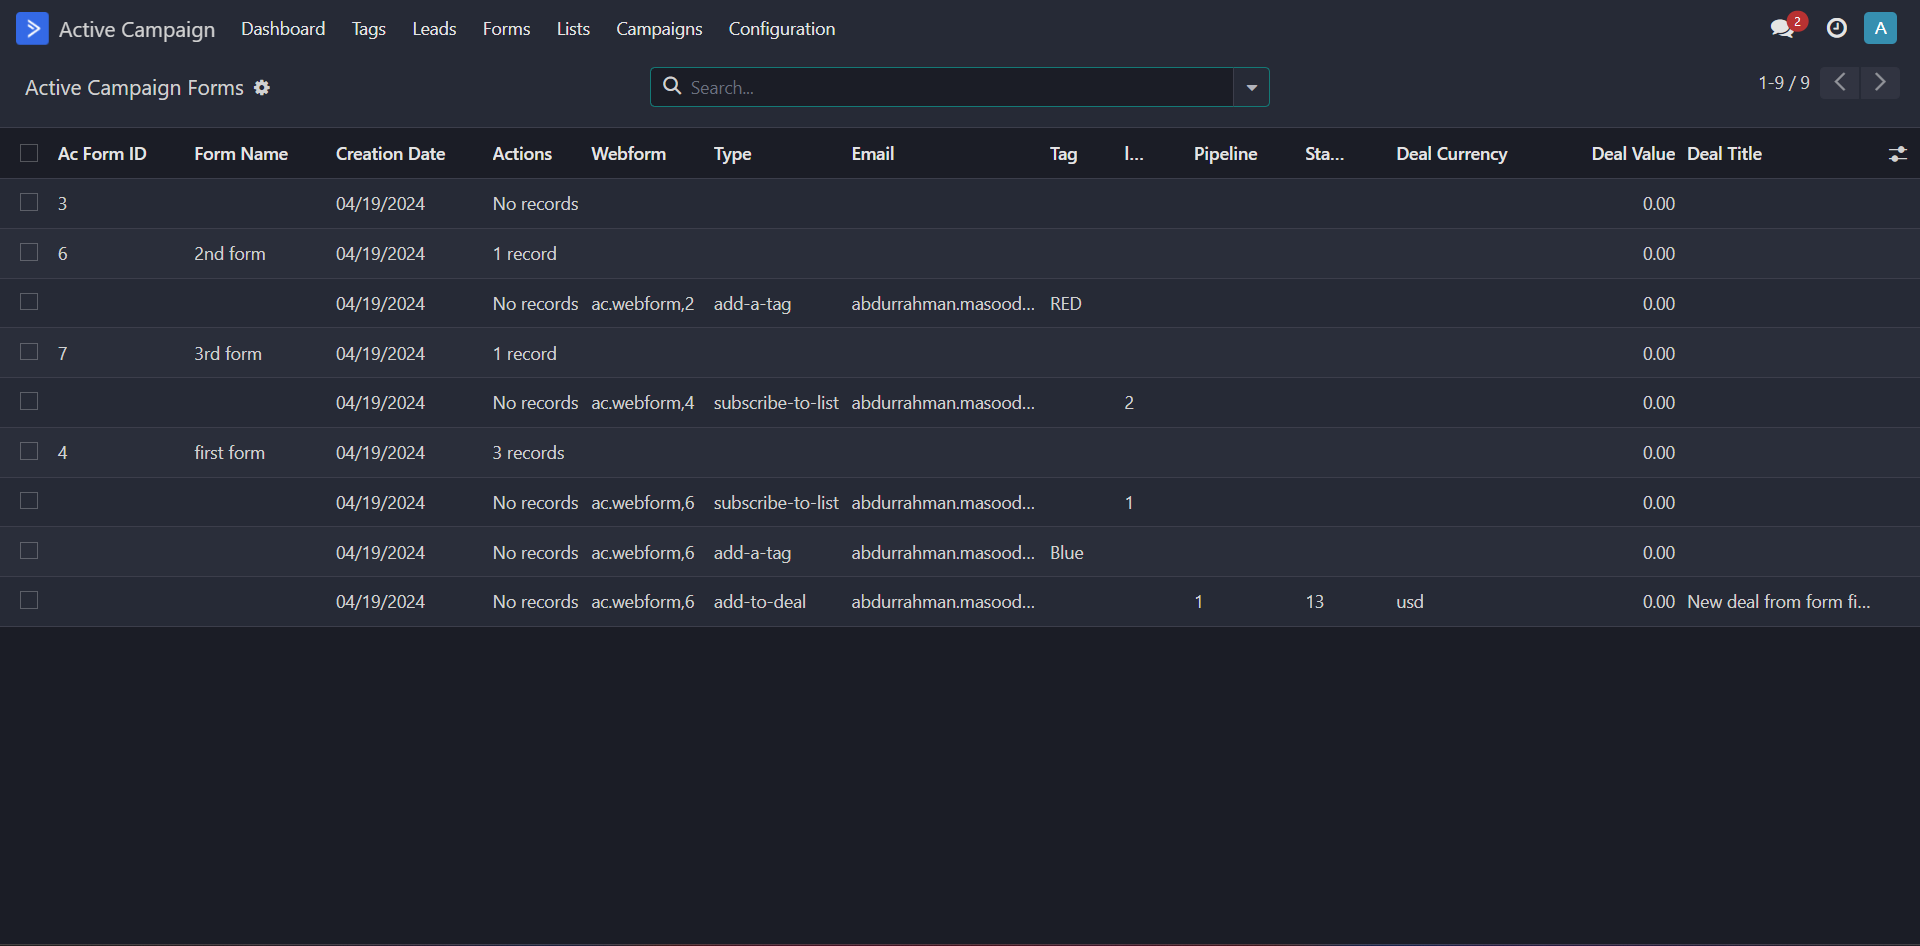Open the 'first form' name cell
The height and width of the screenshot is (946, 1920).
point(229,453)
